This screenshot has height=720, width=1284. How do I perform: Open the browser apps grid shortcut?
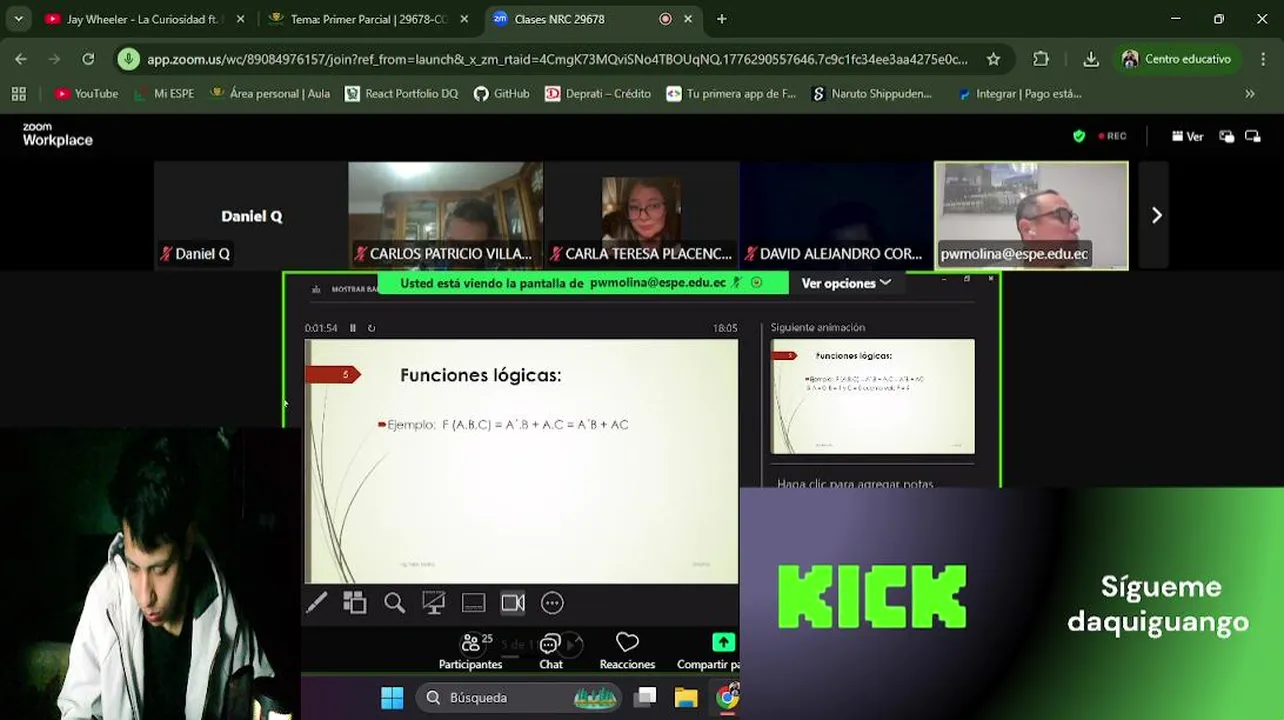point(18,94)
